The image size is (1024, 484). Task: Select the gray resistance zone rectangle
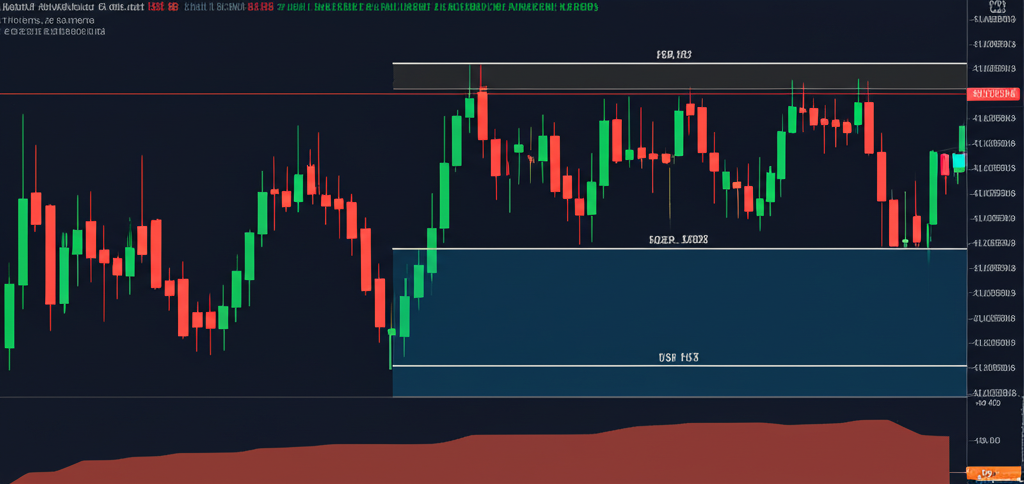(x=680, y=76)
